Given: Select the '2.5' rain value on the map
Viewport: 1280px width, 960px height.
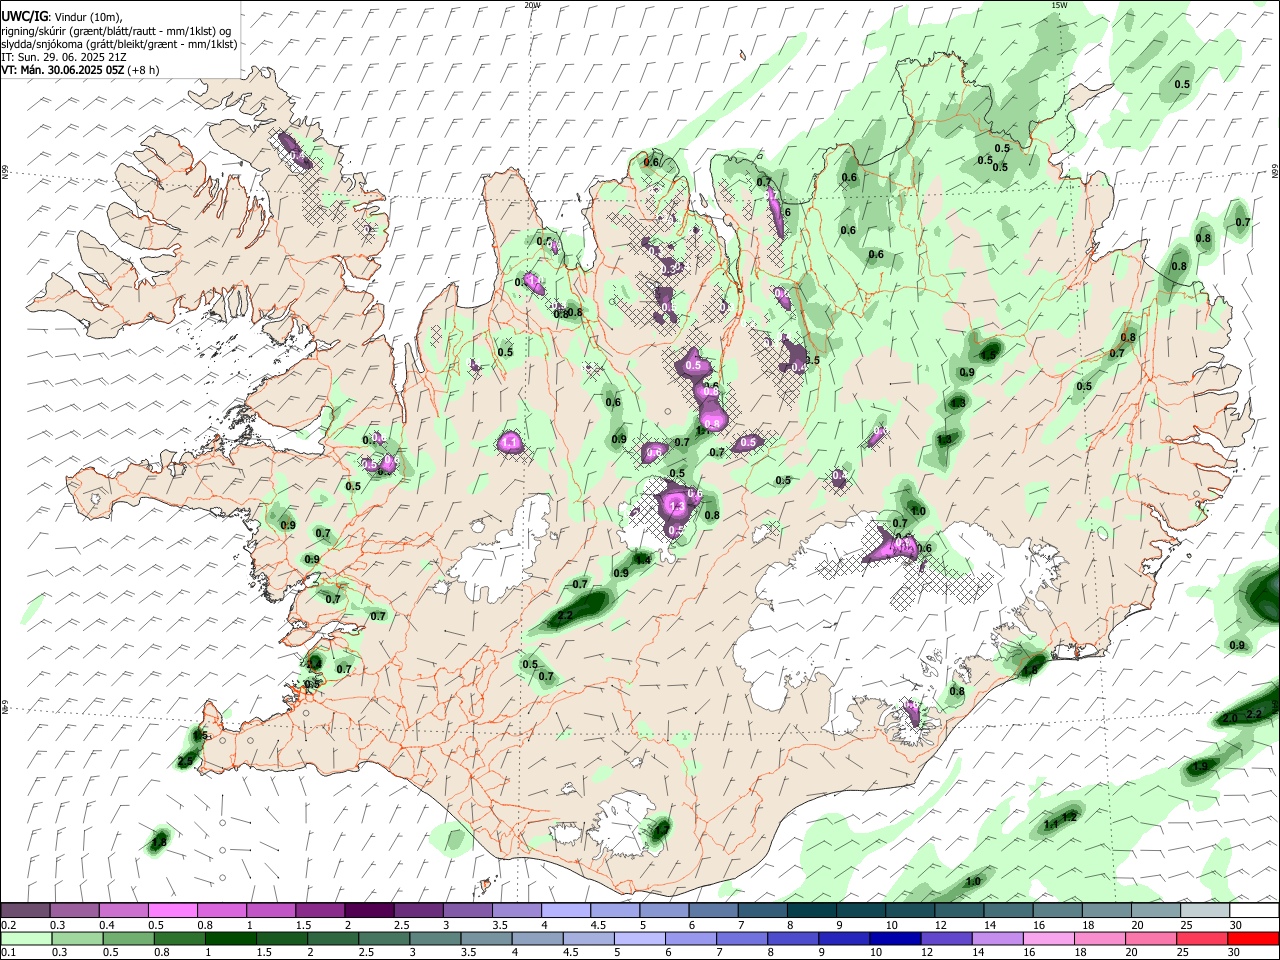Looking at the screenshot, I should coord(185,762).
